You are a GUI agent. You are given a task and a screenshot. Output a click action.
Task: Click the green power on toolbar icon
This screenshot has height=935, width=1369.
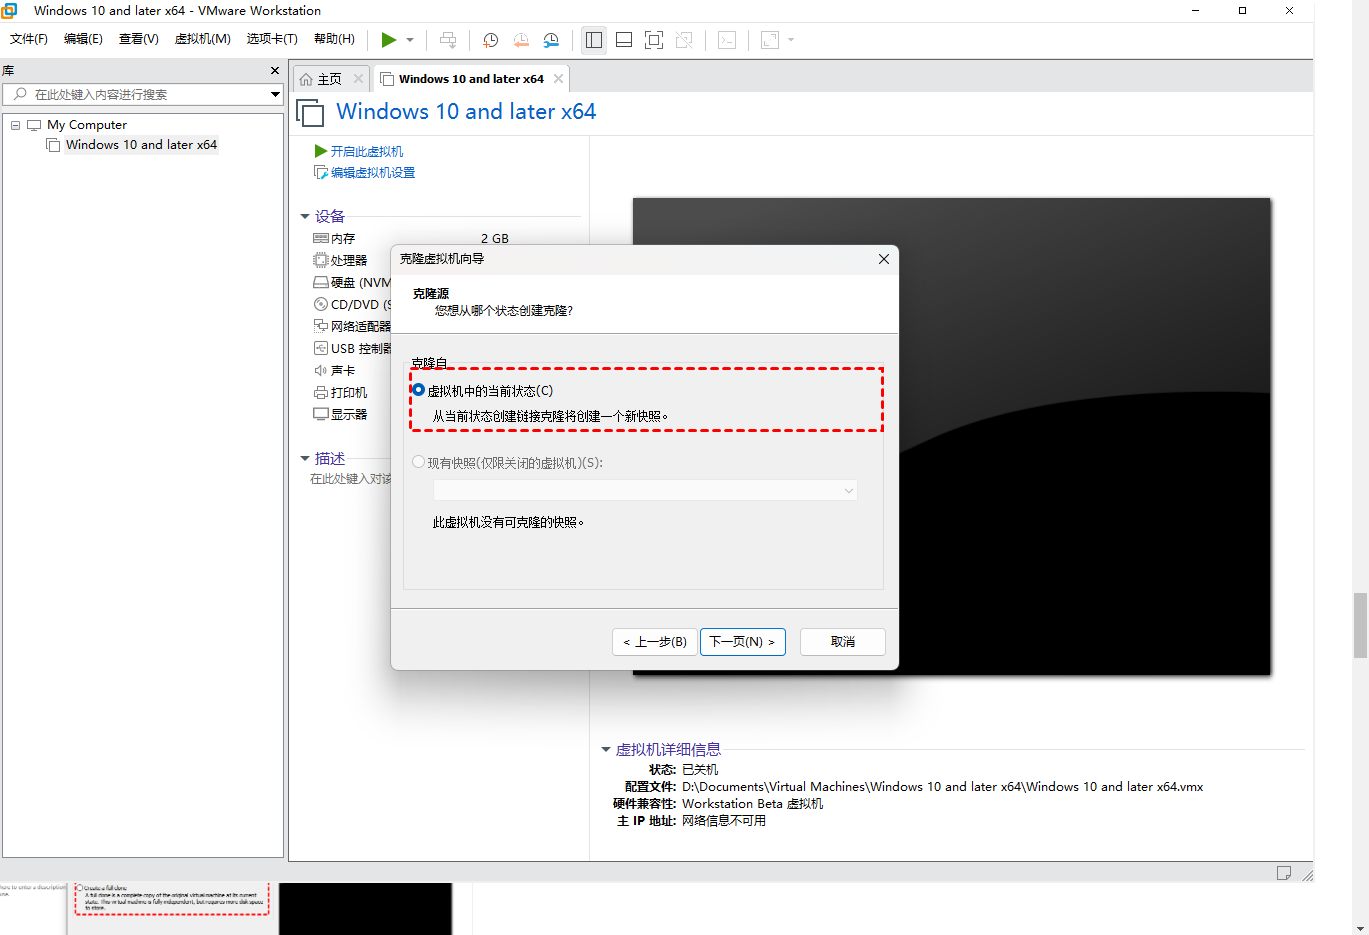(x=389, y=40)
